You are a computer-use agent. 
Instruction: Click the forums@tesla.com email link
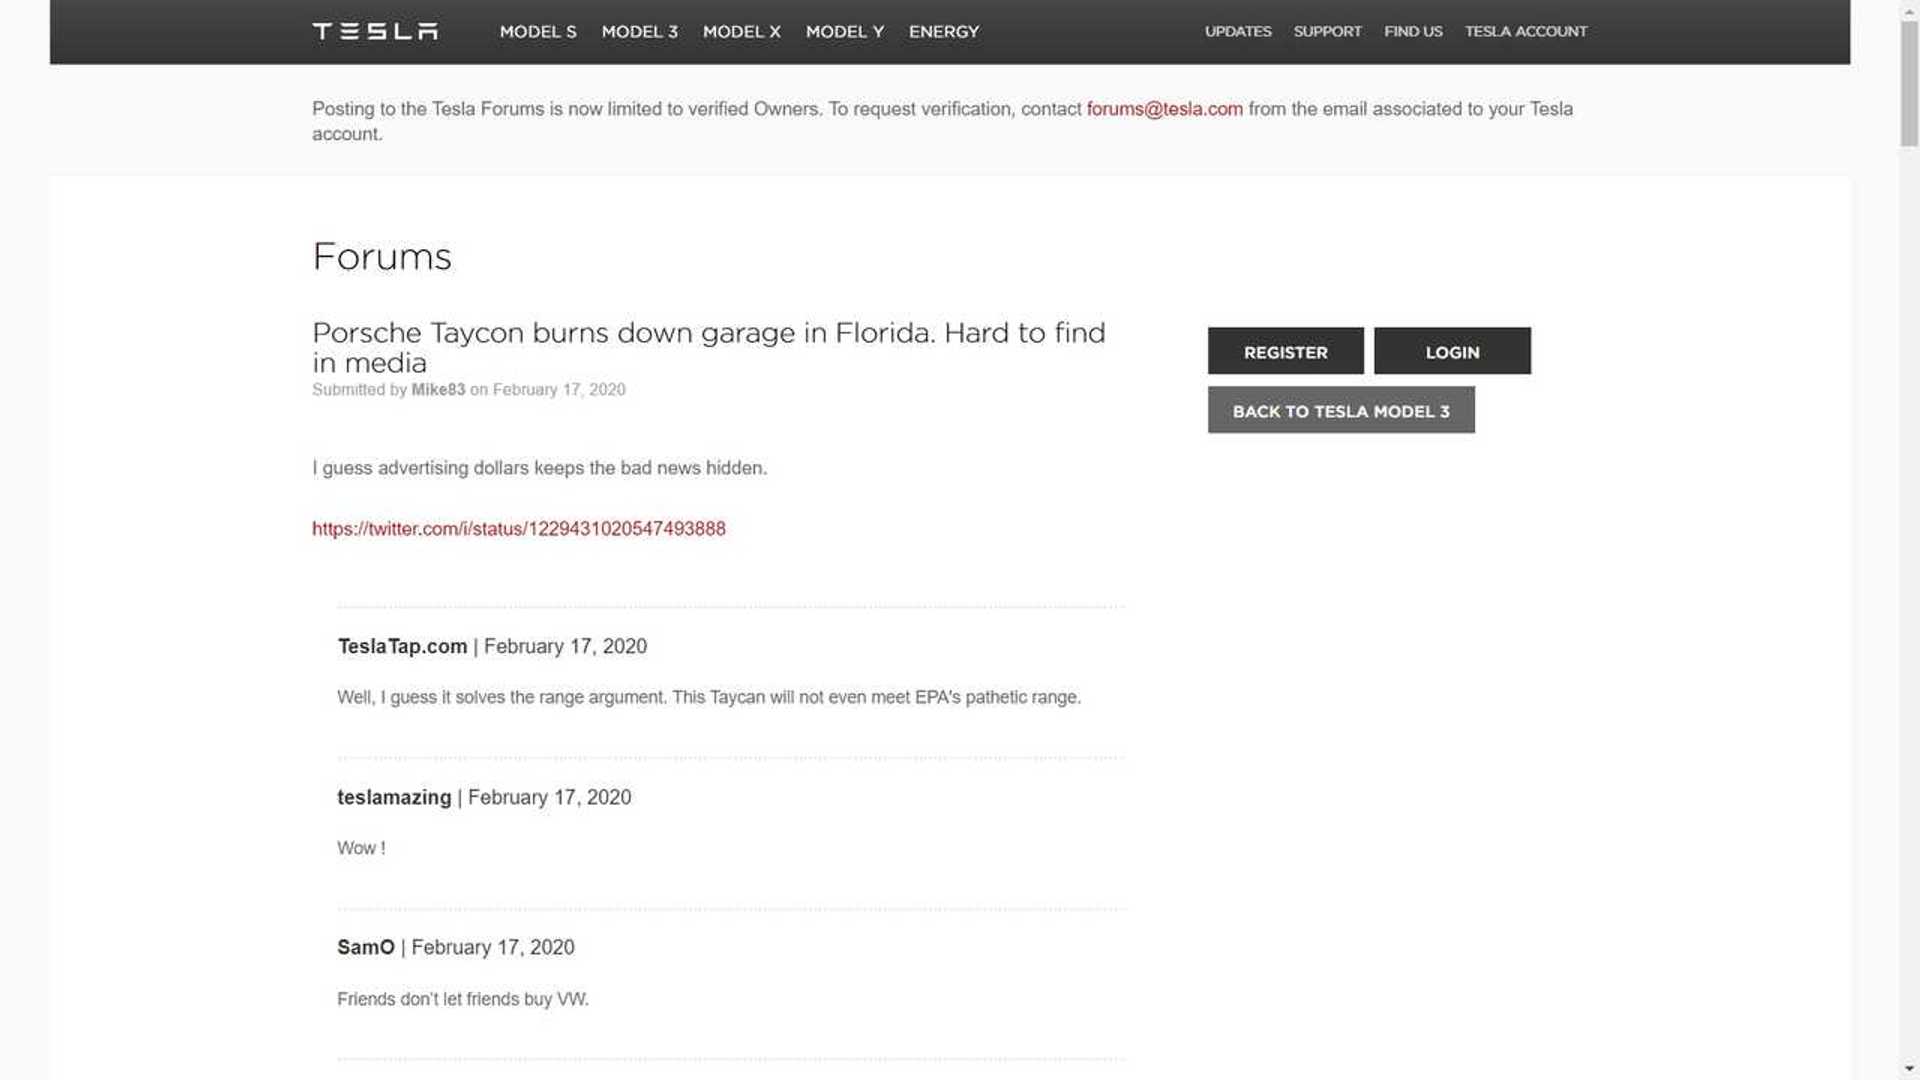(1164, 109)
